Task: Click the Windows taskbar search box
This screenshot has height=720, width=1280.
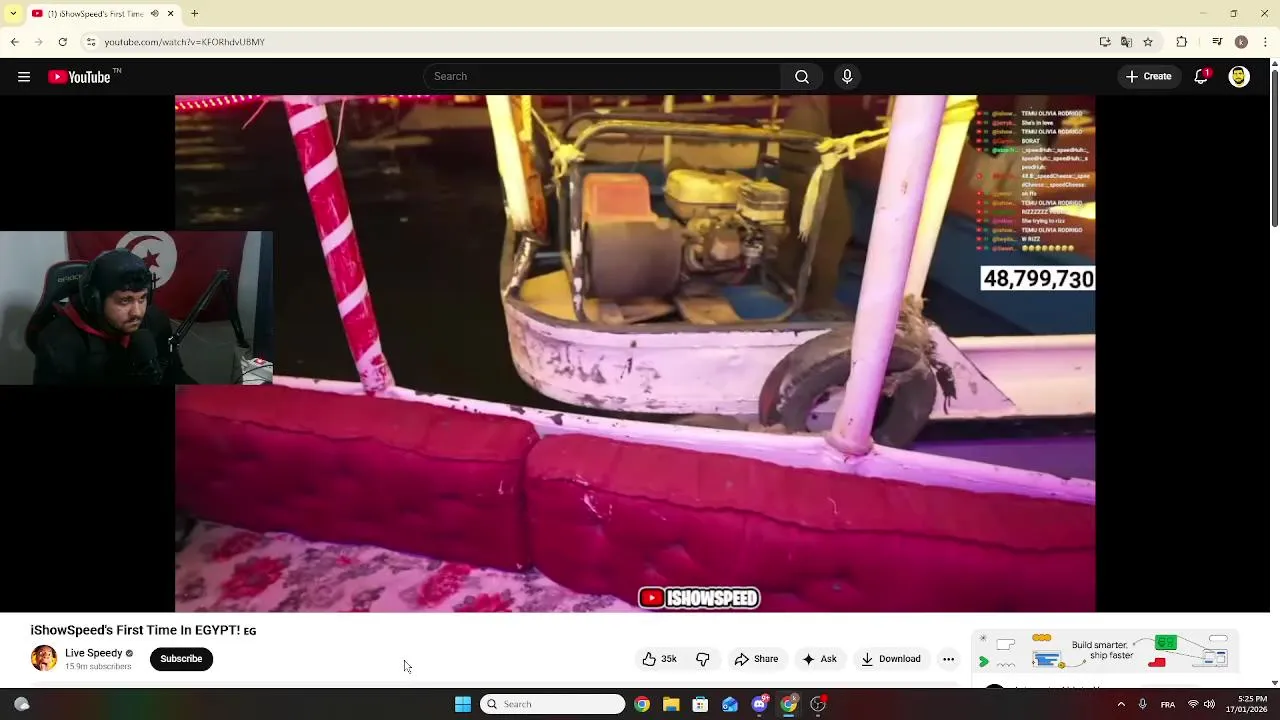Action: pyautogui.click(x=553, y=704)
